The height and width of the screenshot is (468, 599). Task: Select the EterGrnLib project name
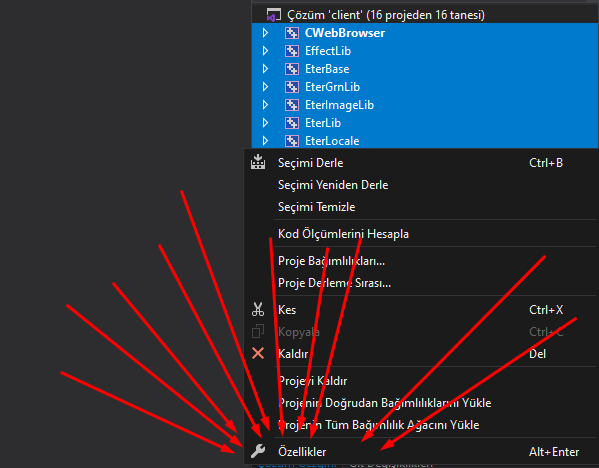tap(332, 87)
